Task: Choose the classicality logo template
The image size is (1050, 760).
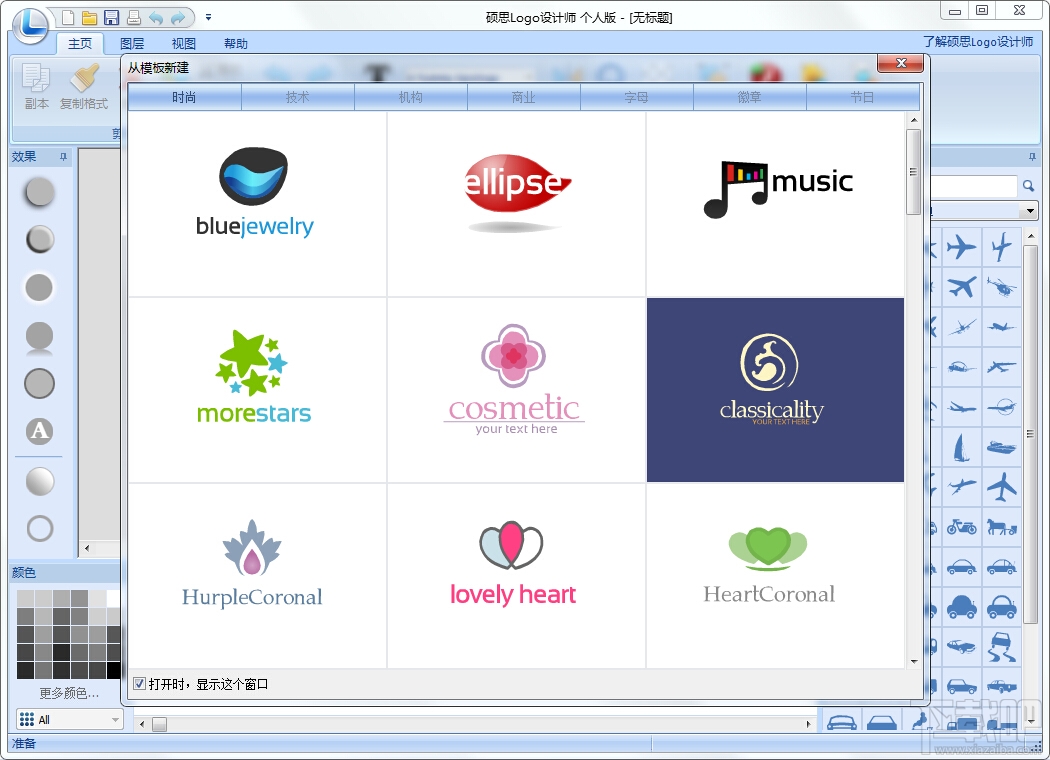Action: pyautogui.click(x=775, y=390)
